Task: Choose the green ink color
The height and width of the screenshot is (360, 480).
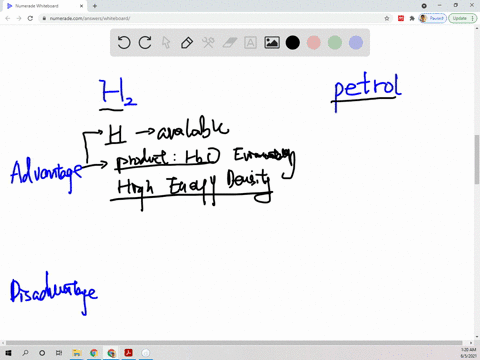Action: click(335, 43)
